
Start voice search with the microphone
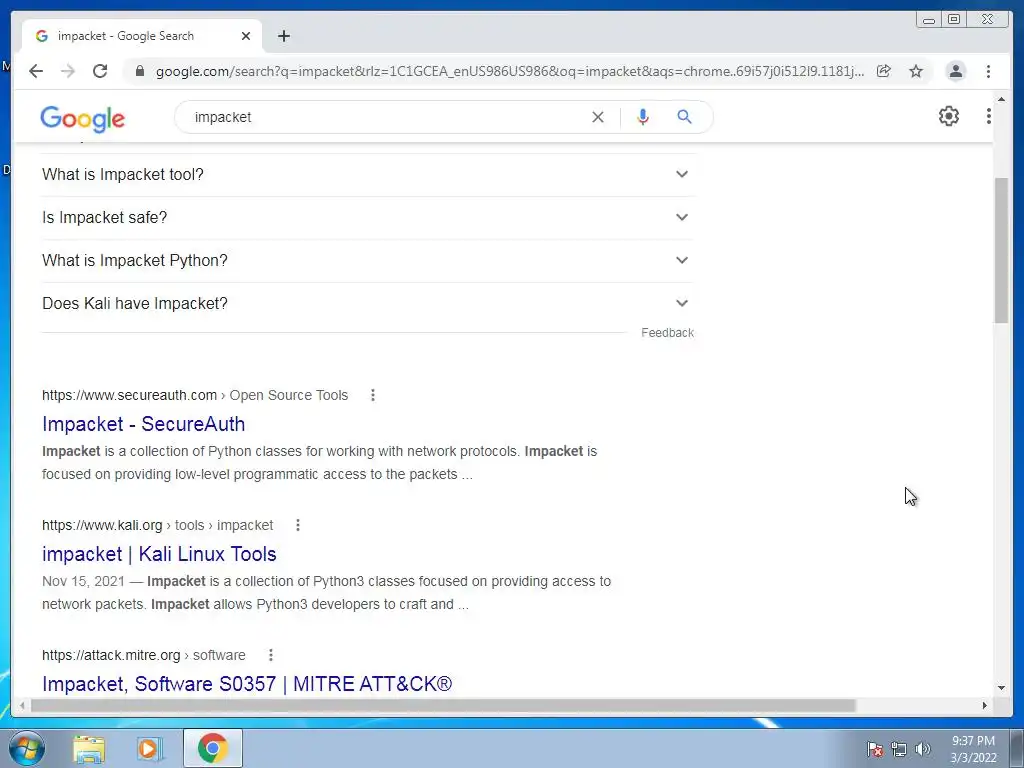tap(643, 117)
